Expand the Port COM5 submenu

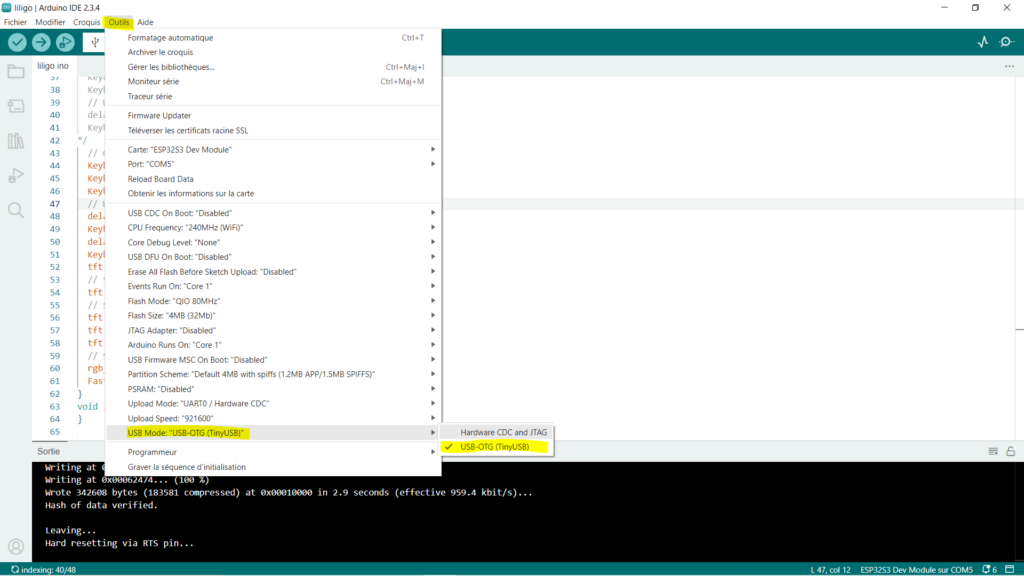[274, 164]
